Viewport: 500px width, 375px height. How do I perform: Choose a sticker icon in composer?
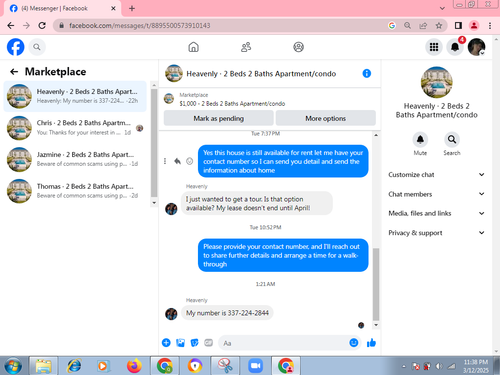coord(194,342)
